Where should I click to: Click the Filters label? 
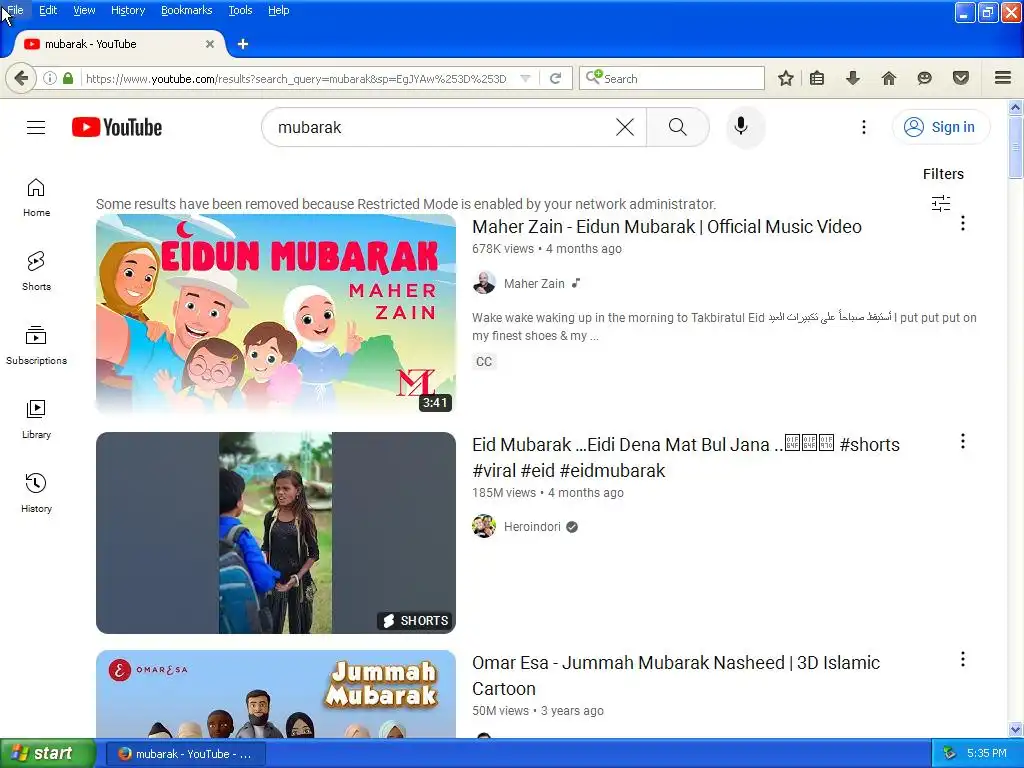coord(943,174)
